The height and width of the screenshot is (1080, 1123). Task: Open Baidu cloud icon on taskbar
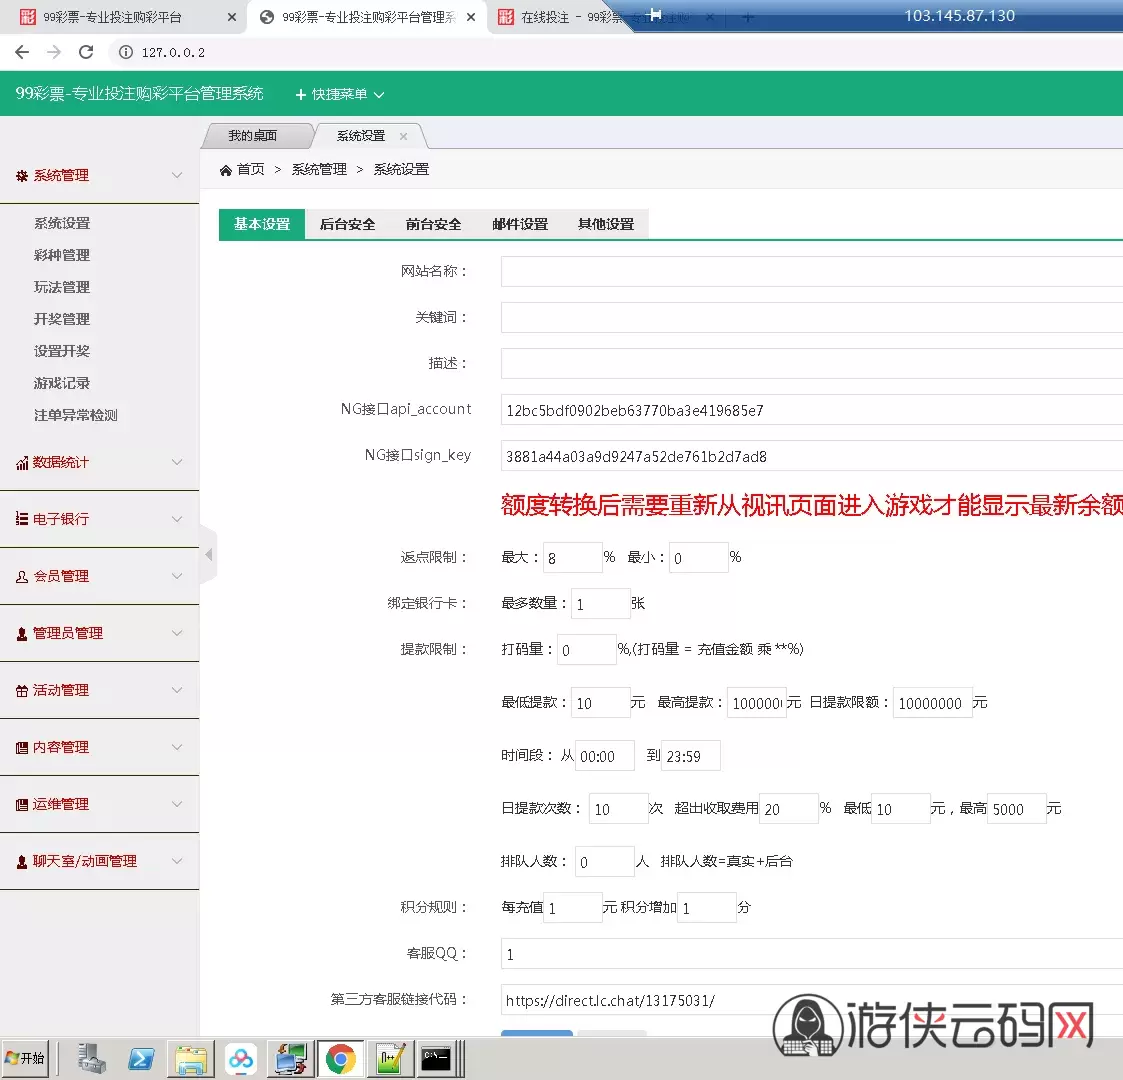click(x=241, y=1059)
